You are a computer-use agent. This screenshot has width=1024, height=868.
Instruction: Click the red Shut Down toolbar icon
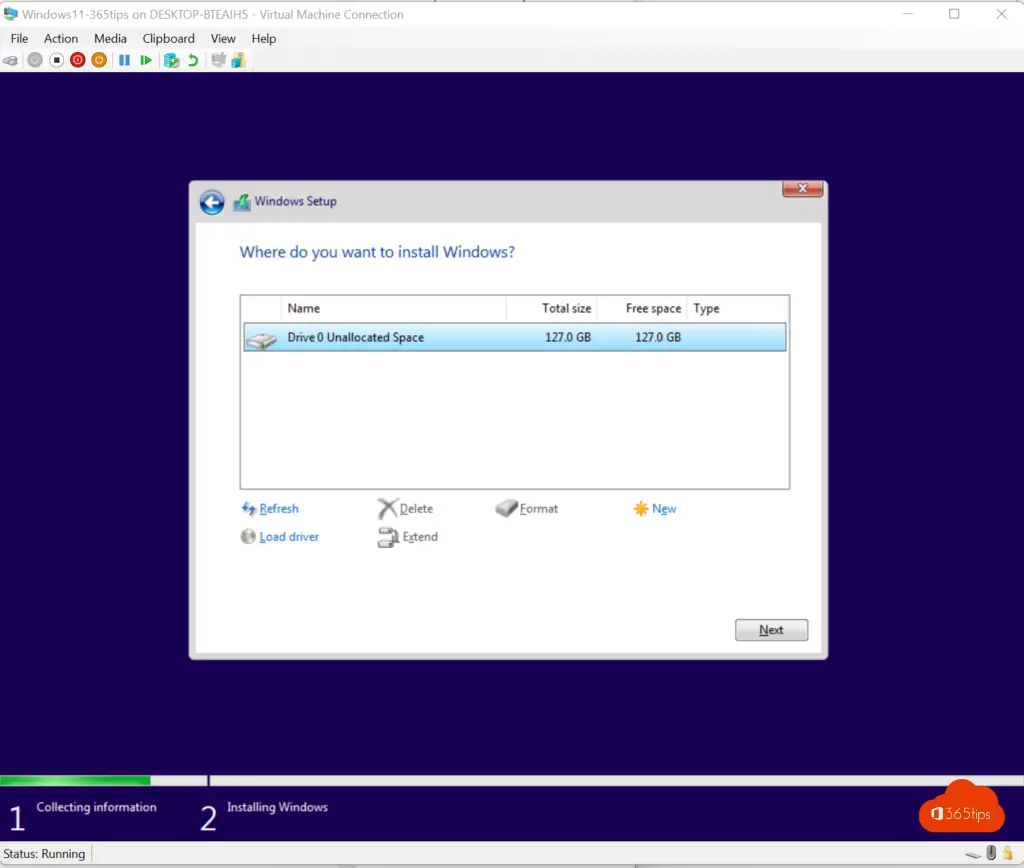point(78,60)
